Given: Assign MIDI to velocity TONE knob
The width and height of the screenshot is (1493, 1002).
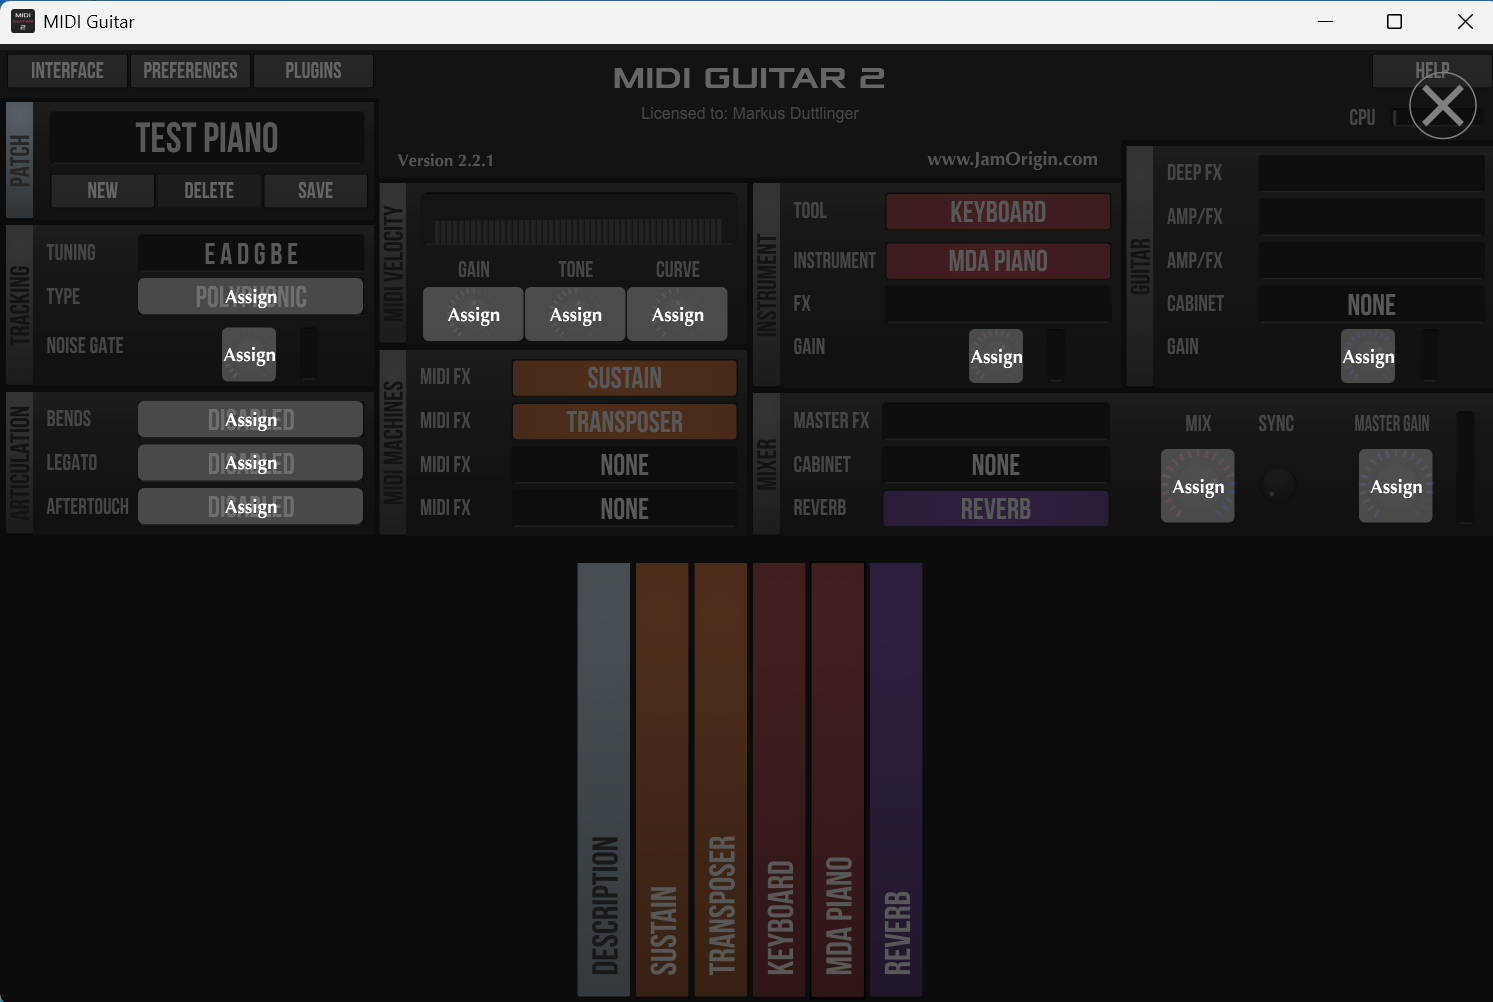Looking at the screenshot, I should [576, 315].
